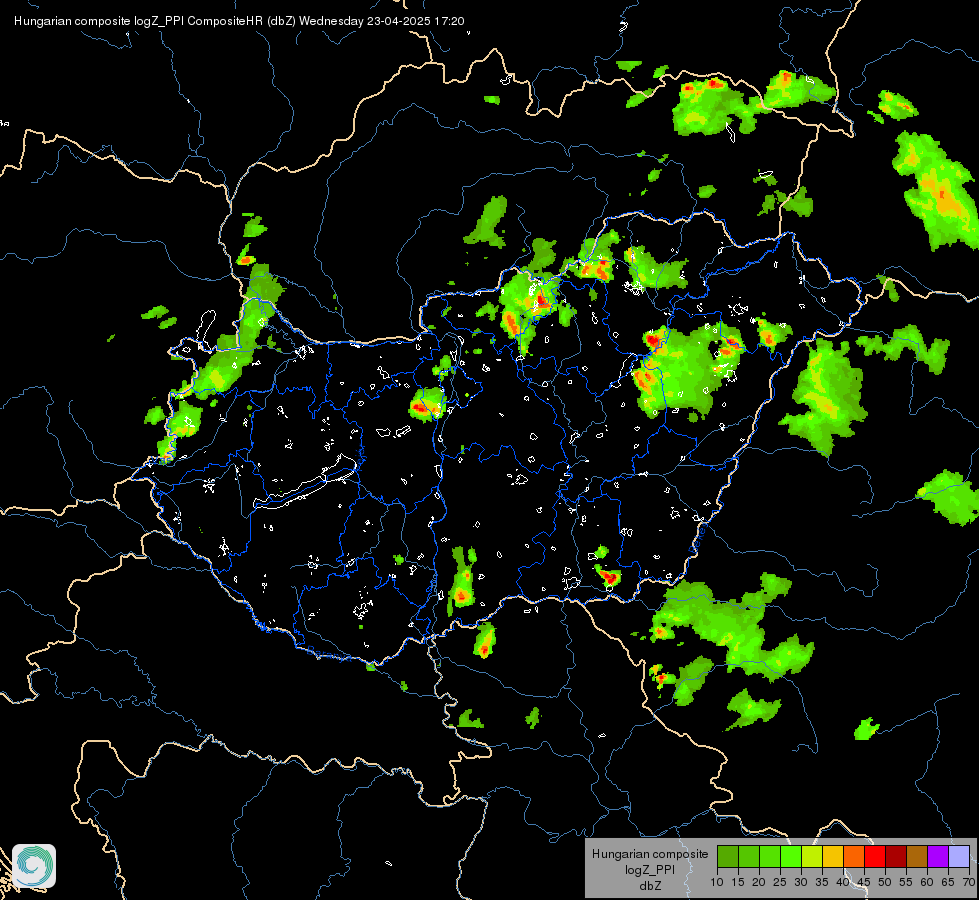Image resolution: width=979 pixels, height=900 pixels.
Task: Select the 15-20 dBZ green legend swatch
Action: [x=749, y=856]
